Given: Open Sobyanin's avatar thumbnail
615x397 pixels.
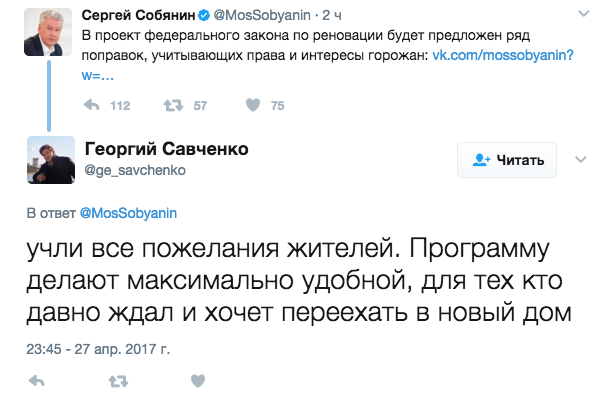Looking at the screenshot, I should 48,32.
